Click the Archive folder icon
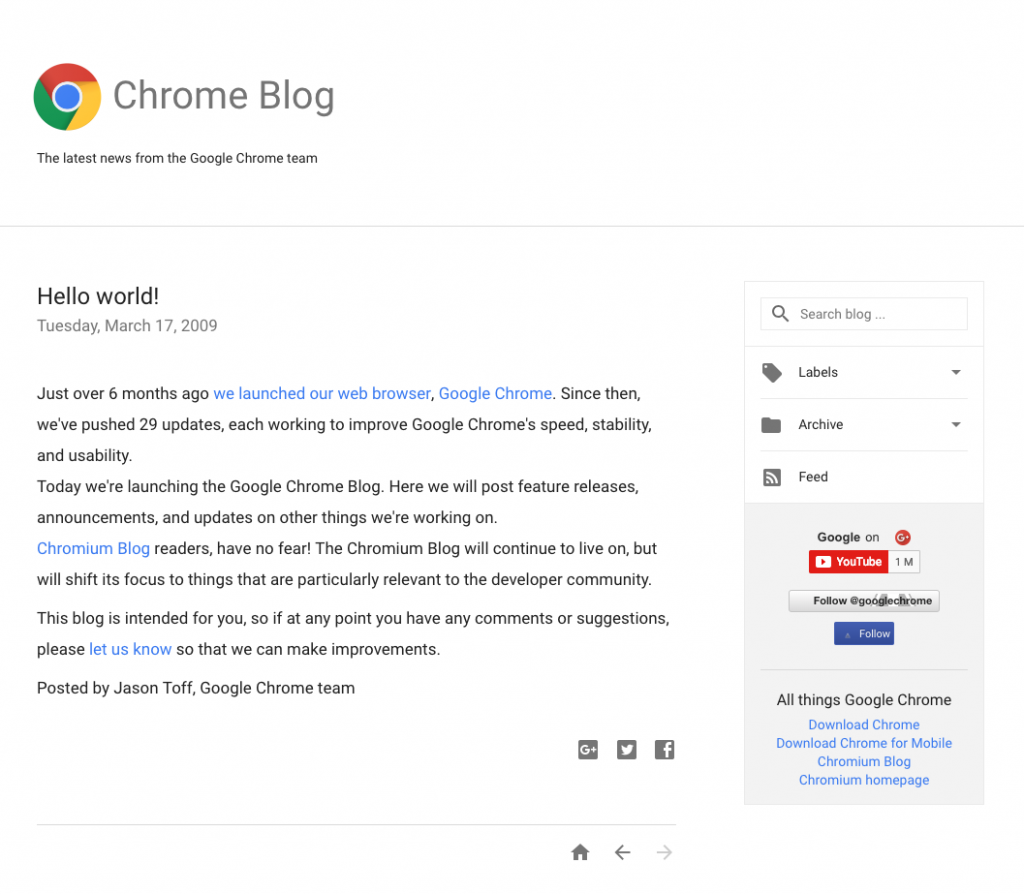 [x=771, y=425]
